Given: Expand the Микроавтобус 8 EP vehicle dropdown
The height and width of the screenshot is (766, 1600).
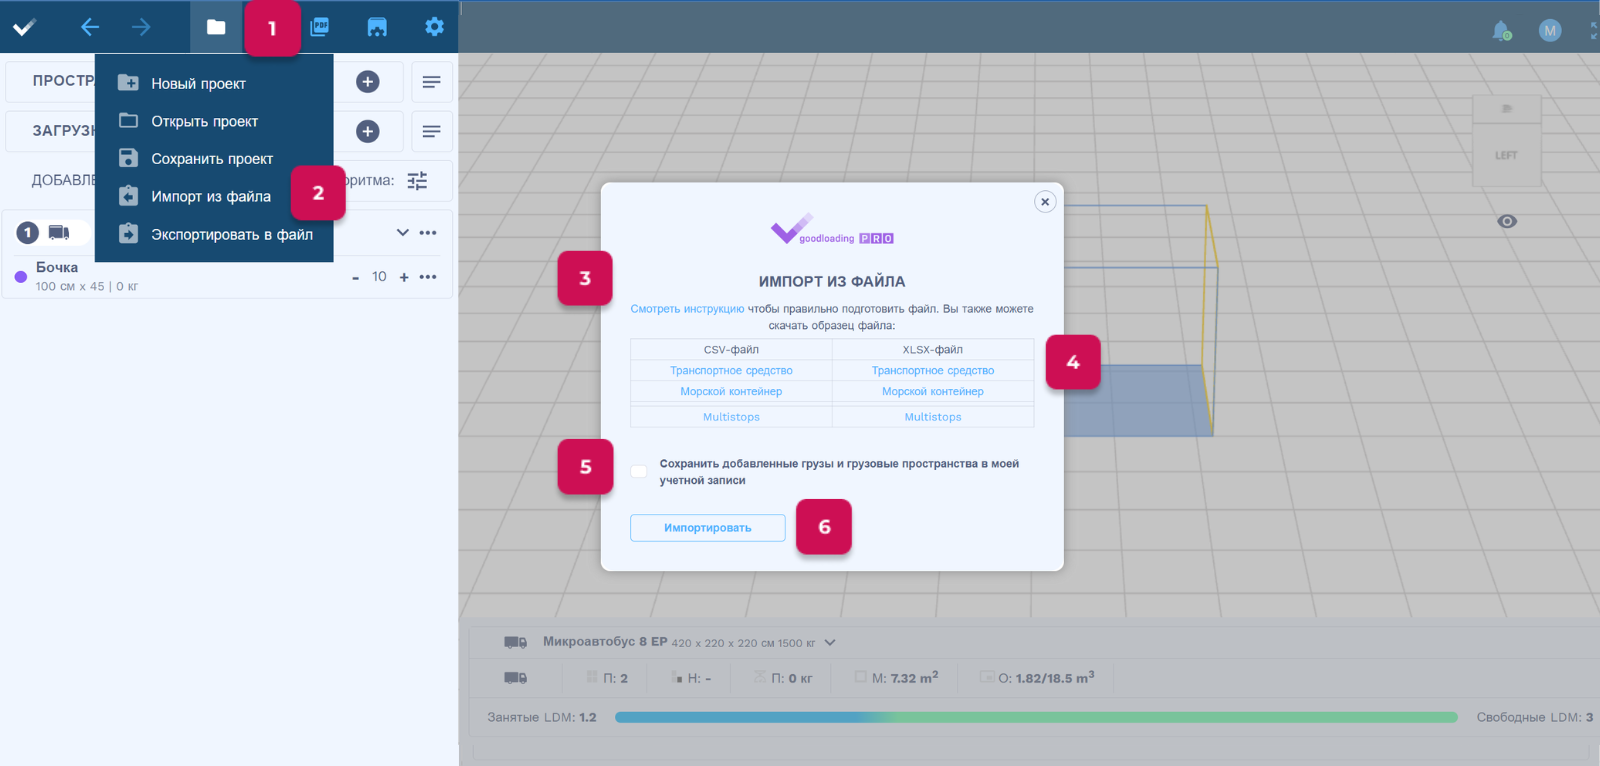Looking at the screenshot, I should click(830, 642).
